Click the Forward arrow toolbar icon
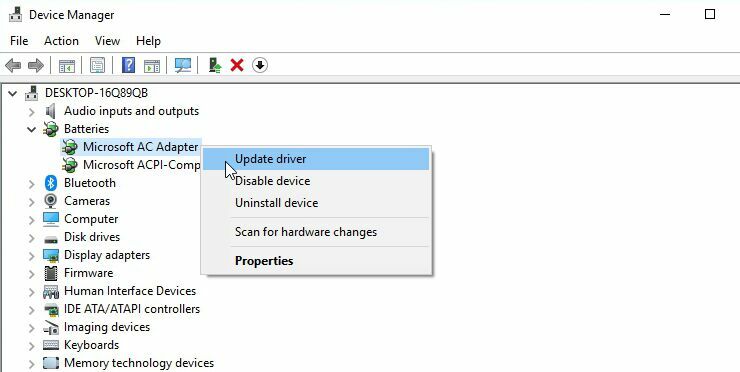The image size is (740, 372). coord(36,65)
